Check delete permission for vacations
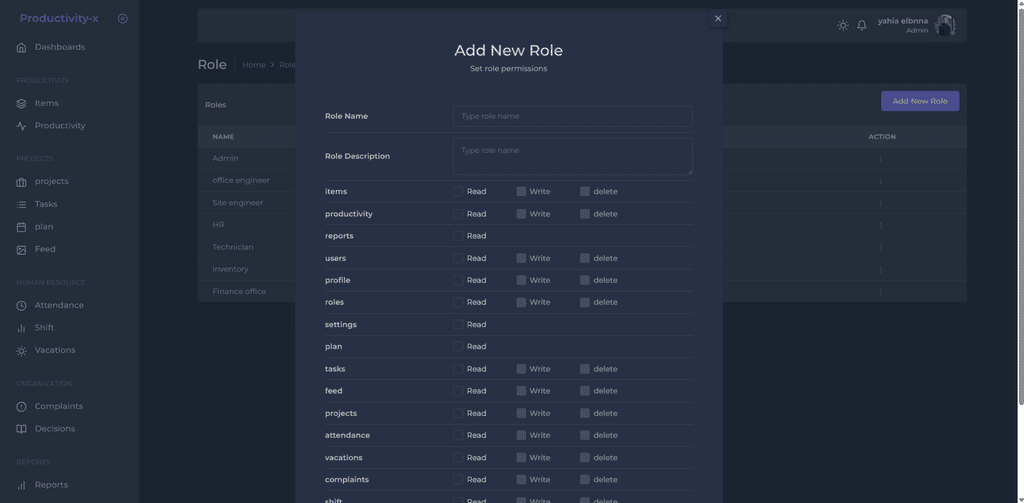Screen dimensions: 1024x503 [584, 457]
